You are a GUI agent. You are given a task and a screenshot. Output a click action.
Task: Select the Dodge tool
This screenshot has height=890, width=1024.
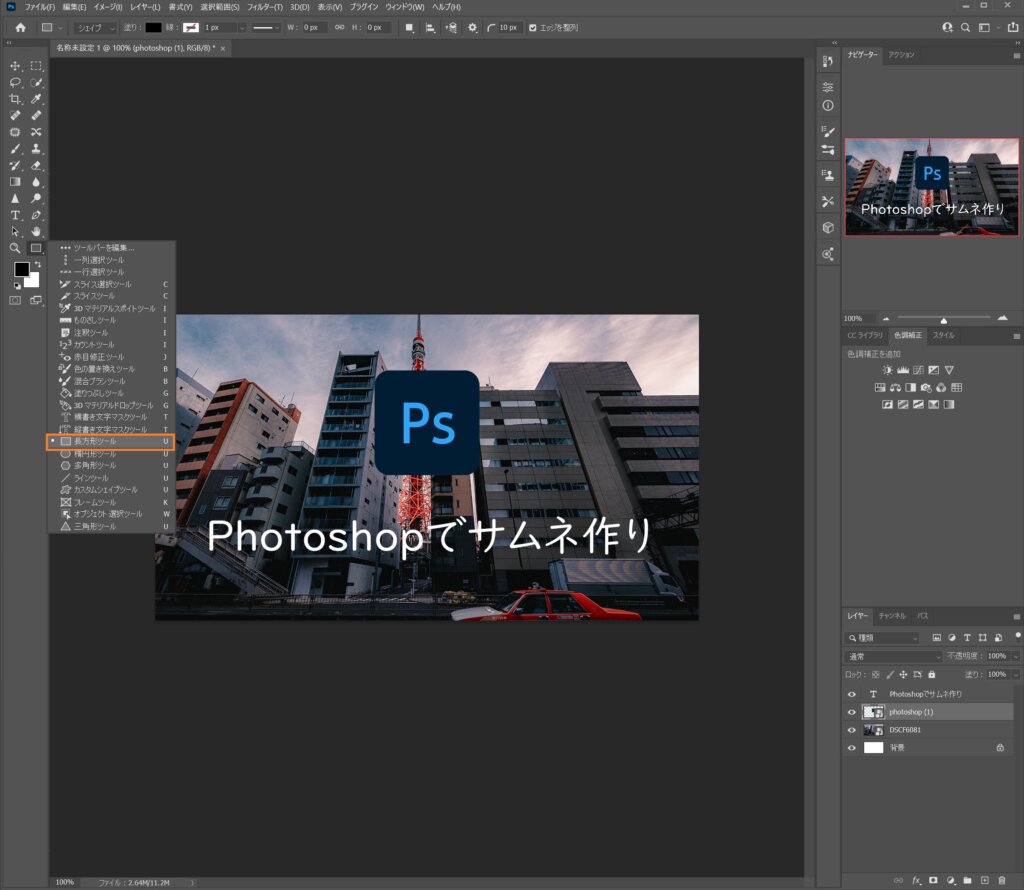[x=36, y=199]
